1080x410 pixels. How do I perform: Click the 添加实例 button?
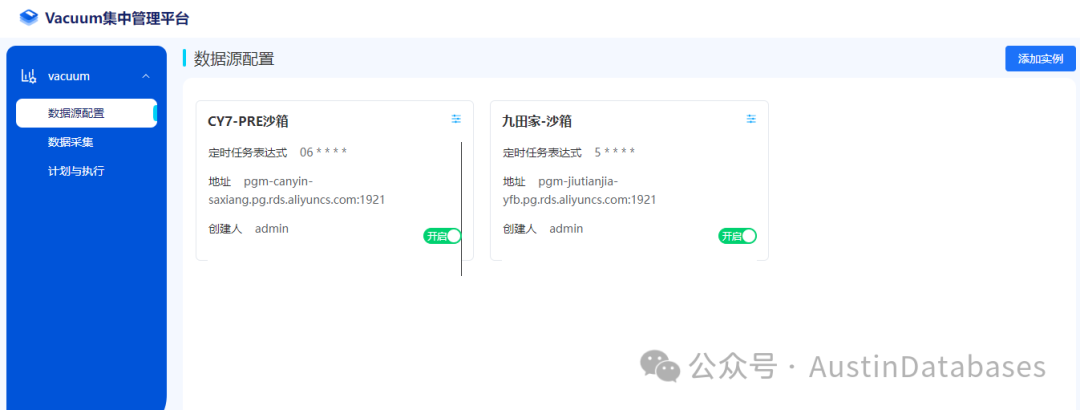(1040, 59)
